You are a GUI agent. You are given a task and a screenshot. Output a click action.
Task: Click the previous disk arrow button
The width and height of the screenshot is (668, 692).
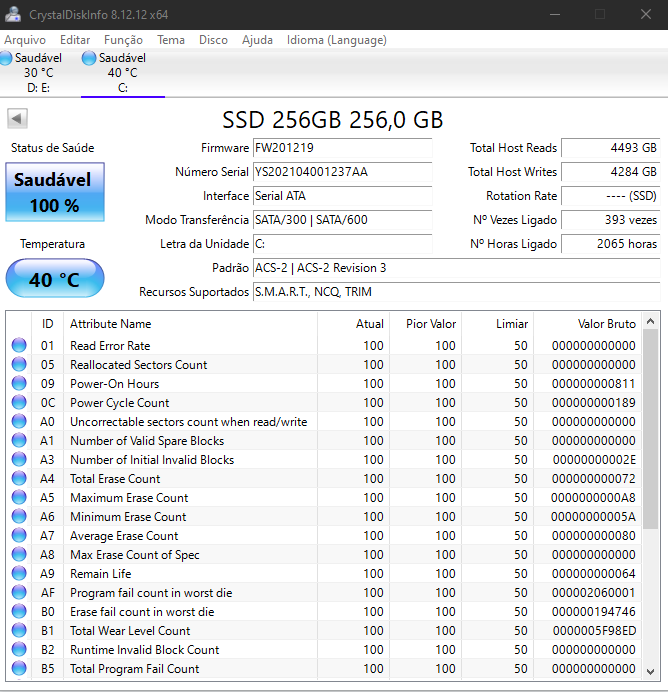[x=17, y=118]
